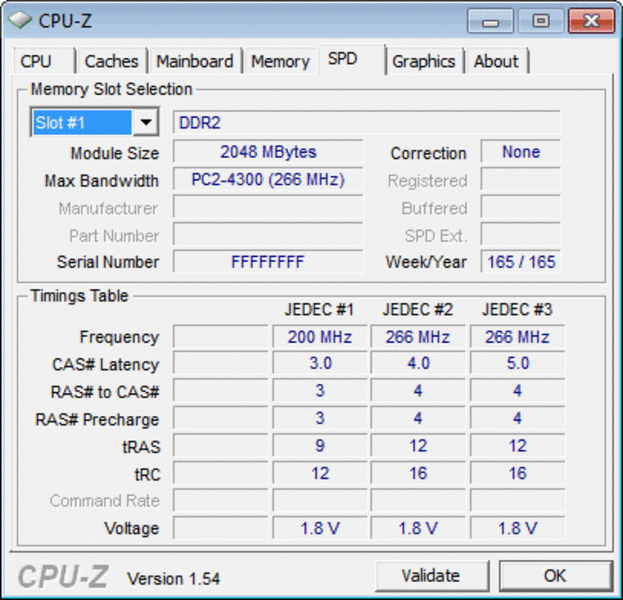This screenshot has width=623, height=600.
Task: Click the OK button
Action: point(555,575)
